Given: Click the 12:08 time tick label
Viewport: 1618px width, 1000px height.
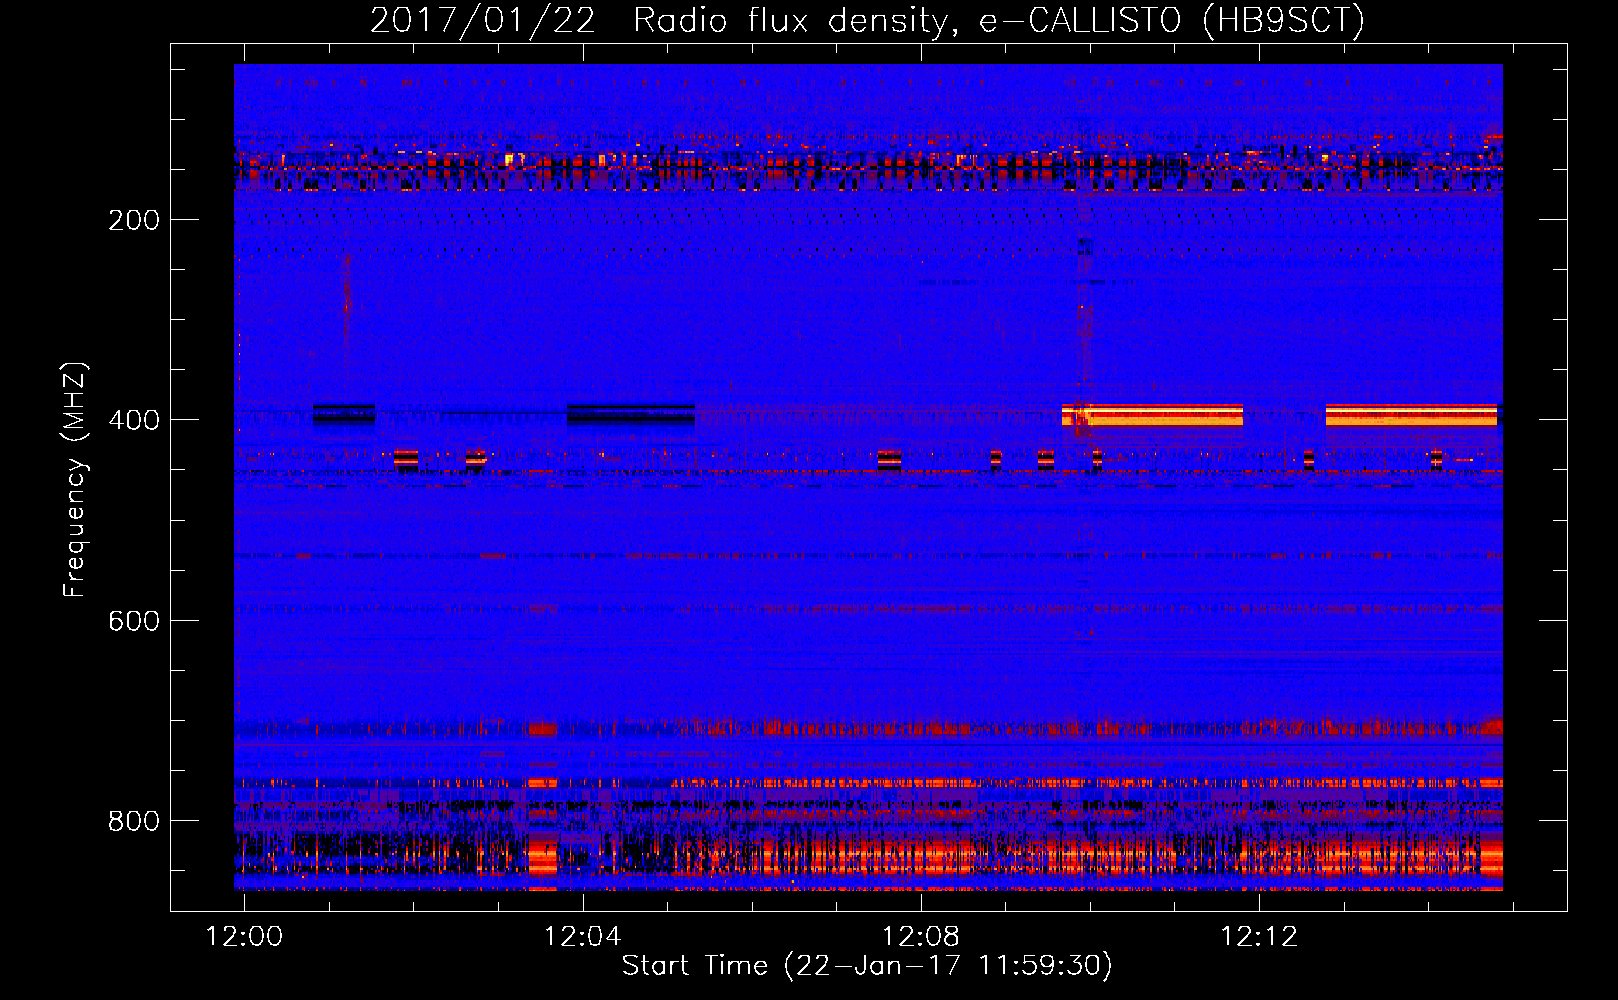Looking at the screenshot, I should point(920,937).
